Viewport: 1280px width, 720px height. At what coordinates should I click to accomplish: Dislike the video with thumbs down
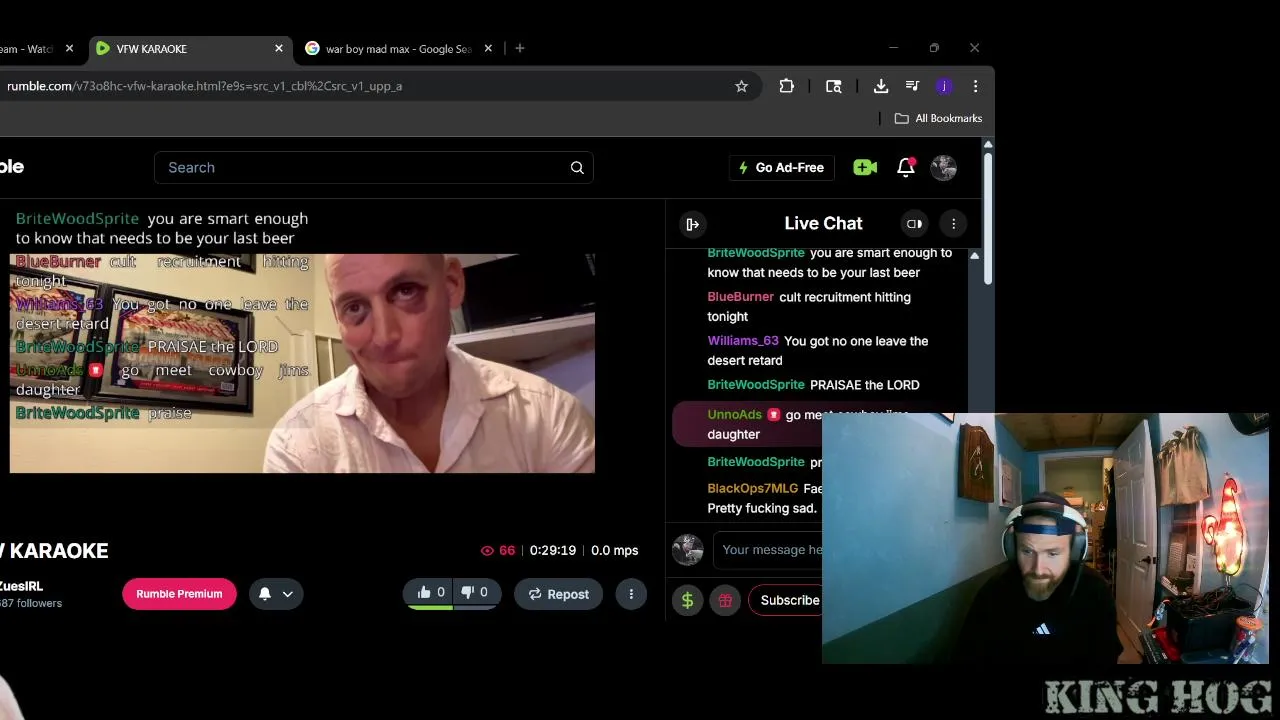(x=475, y=593)
